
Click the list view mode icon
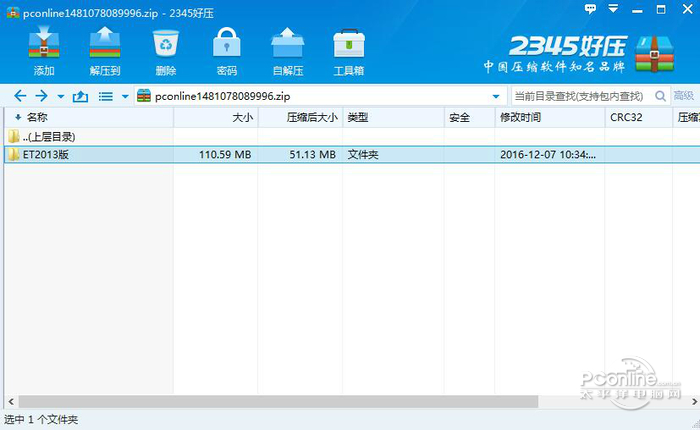click(x=106, y=96)
